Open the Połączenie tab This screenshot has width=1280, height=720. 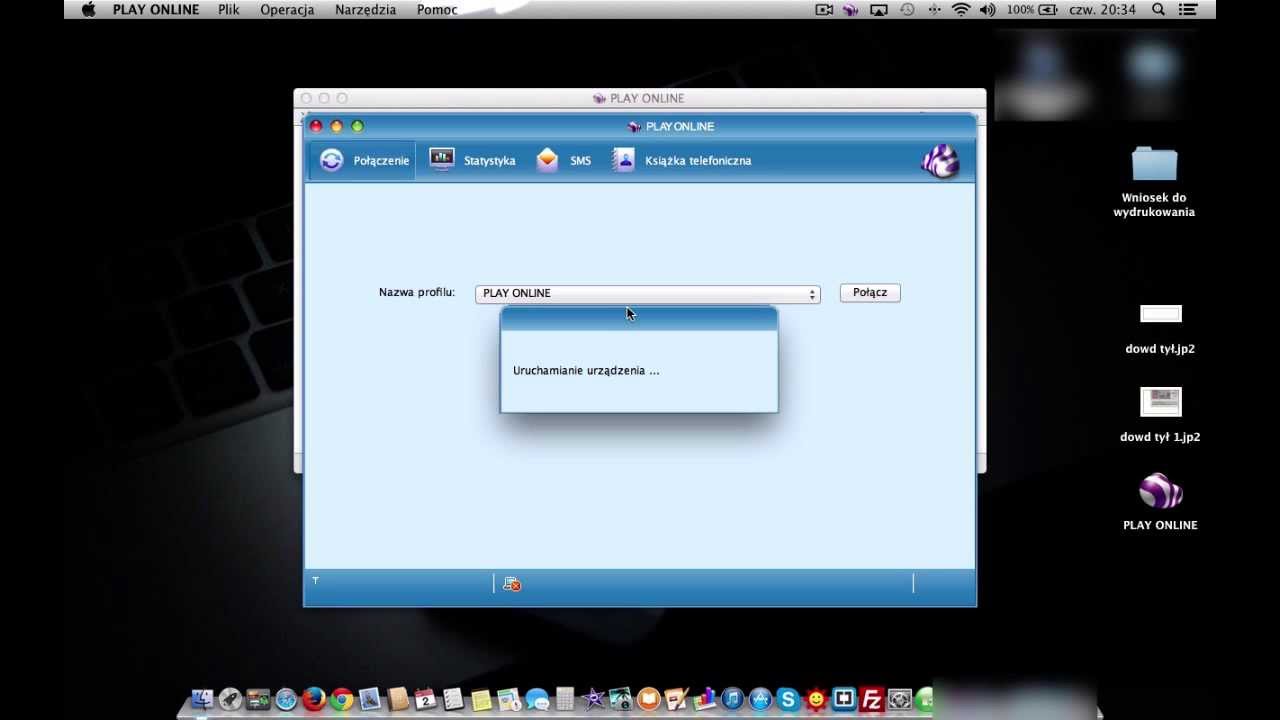tap(364, 161)
